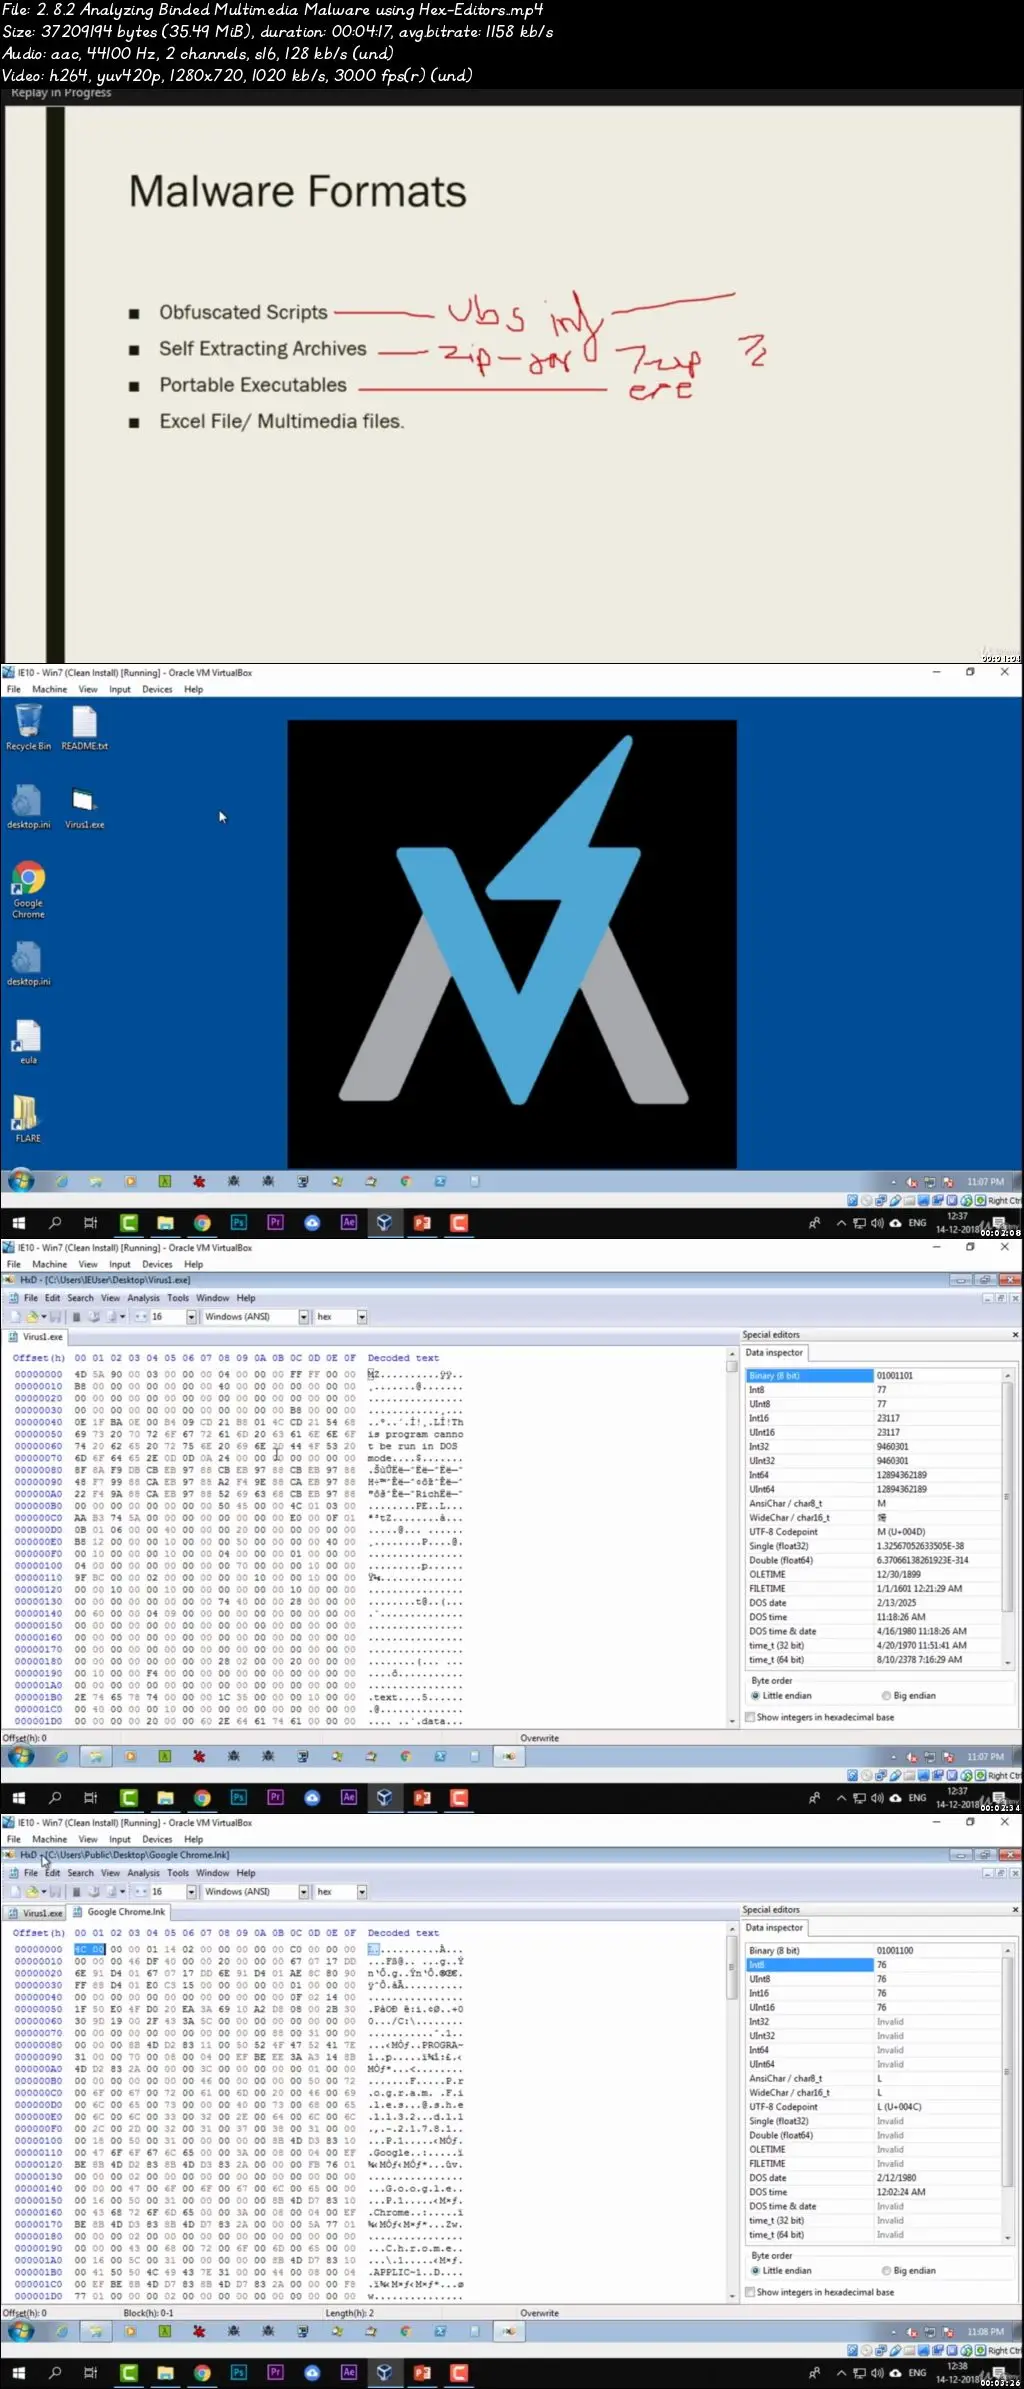Click Data inspector tab in Chrome.lnk frame
1024x2389 pixels.
click(774, 1927)
